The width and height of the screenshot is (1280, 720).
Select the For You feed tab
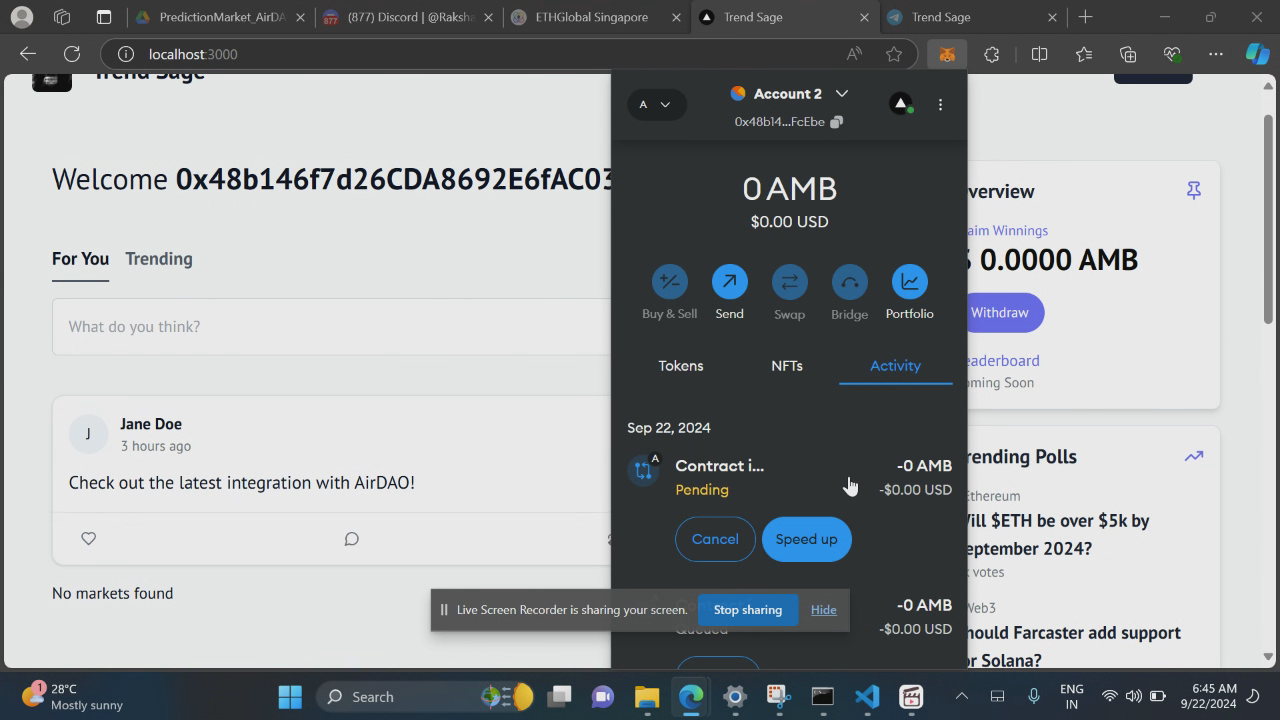(x=80, y=259)
